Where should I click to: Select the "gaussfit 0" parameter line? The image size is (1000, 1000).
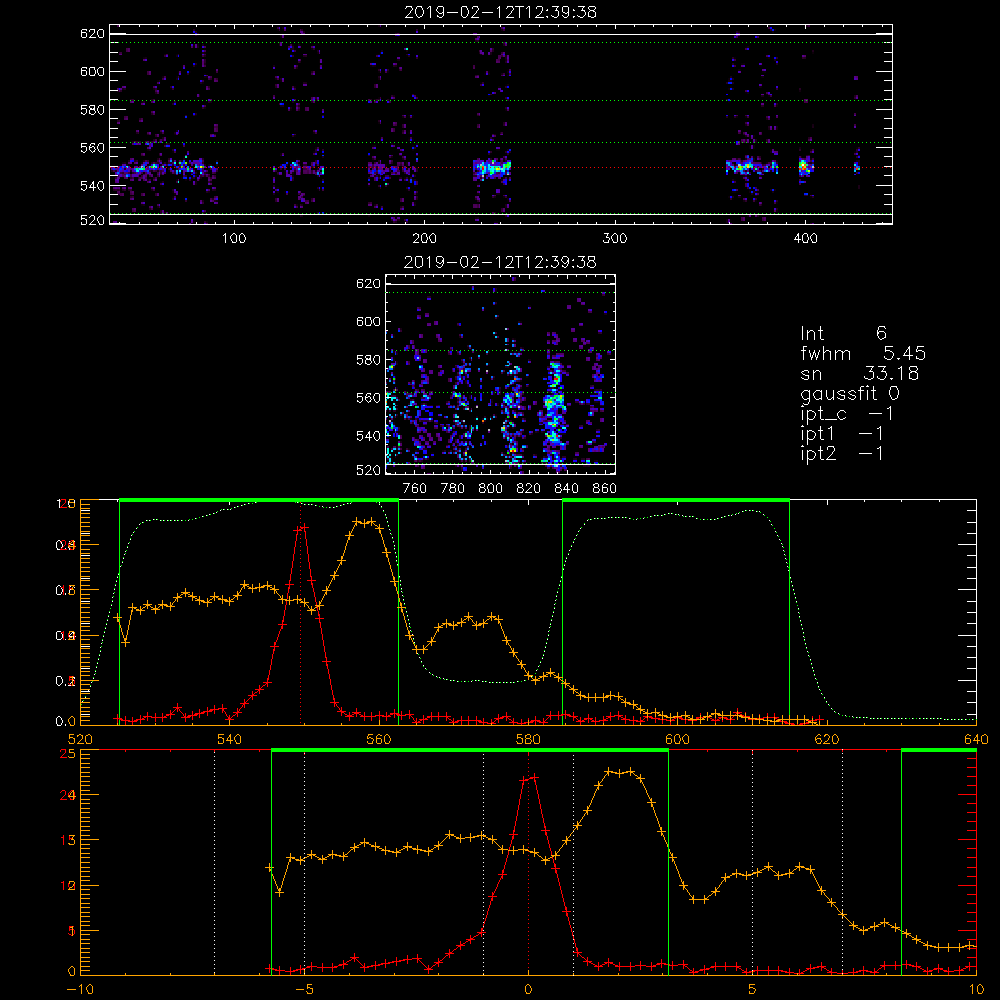849,393
